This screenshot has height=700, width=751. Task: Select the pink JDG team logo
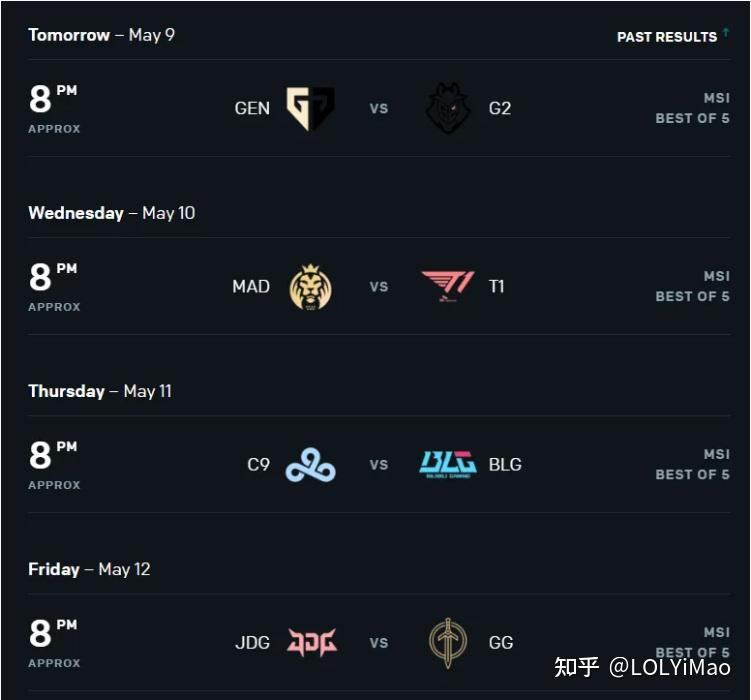(312, 642)
